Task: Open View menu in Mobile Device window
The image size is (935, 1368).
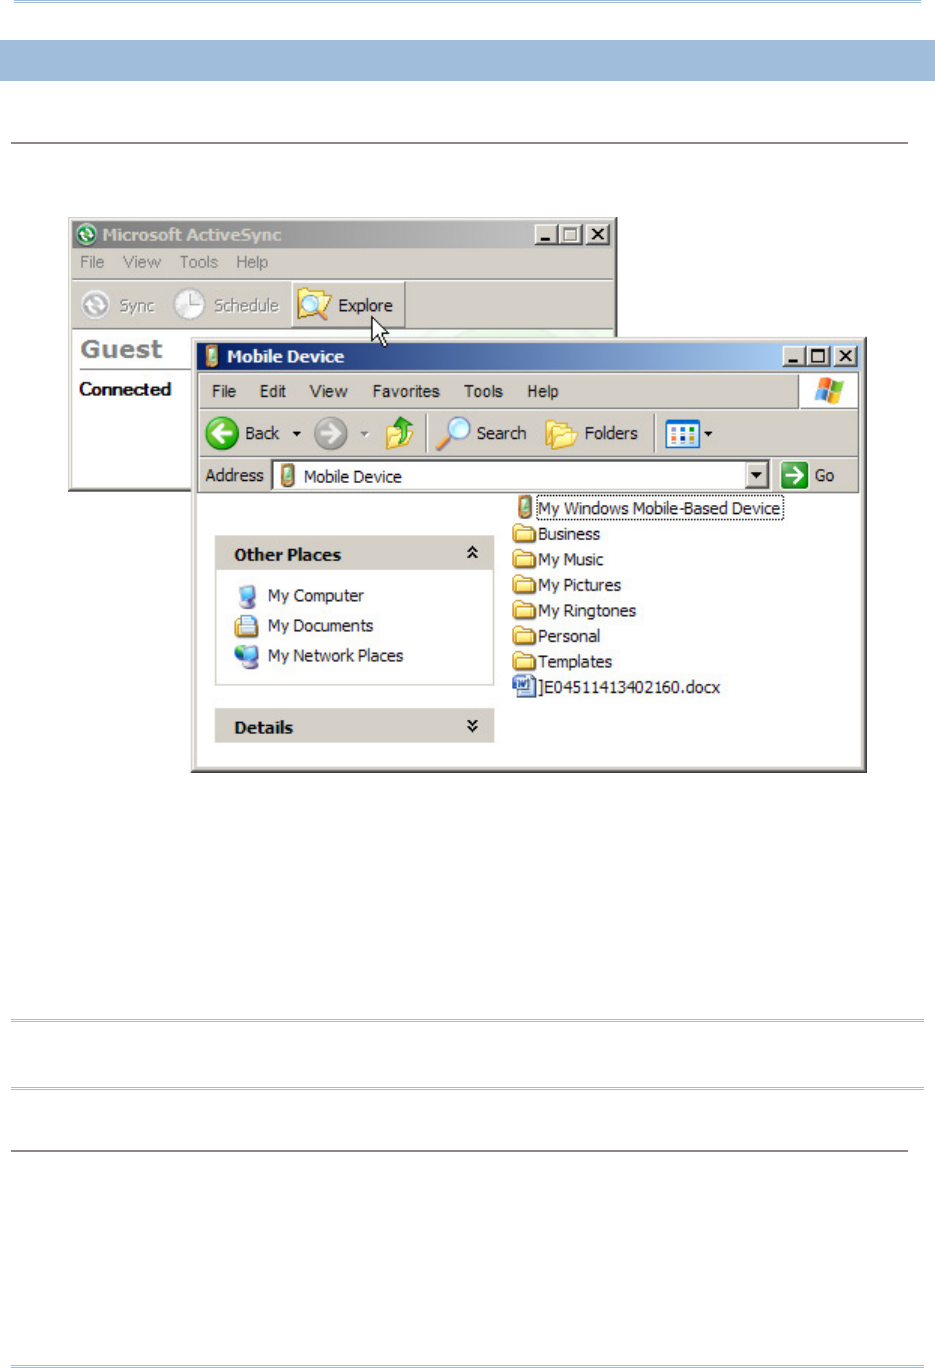Action: (x=328, y=391)
